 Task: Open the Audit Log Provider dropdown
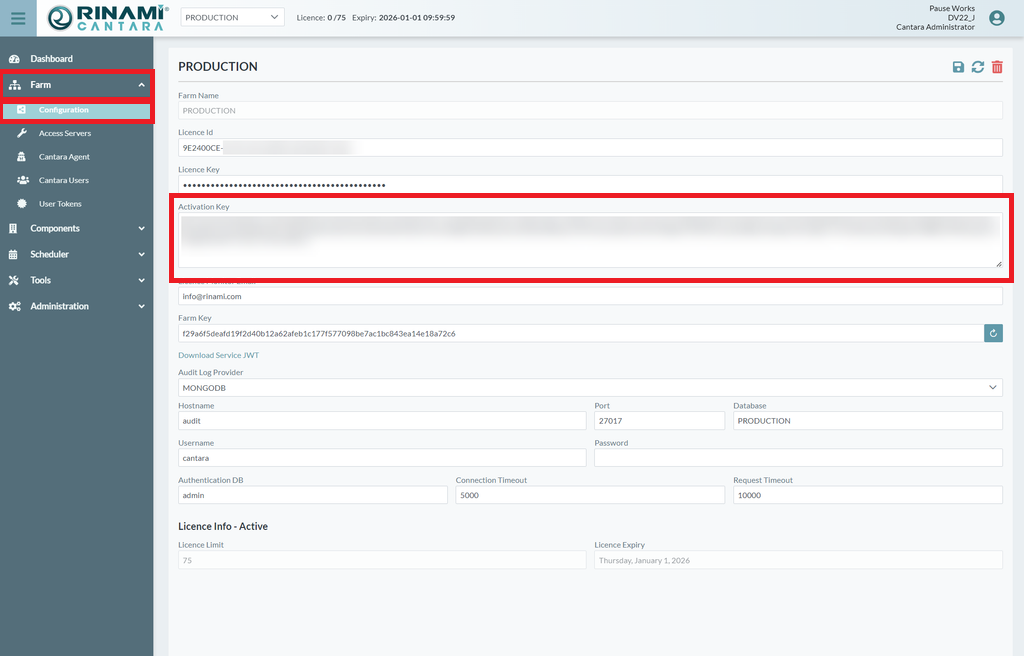click(x=590, y=387)
